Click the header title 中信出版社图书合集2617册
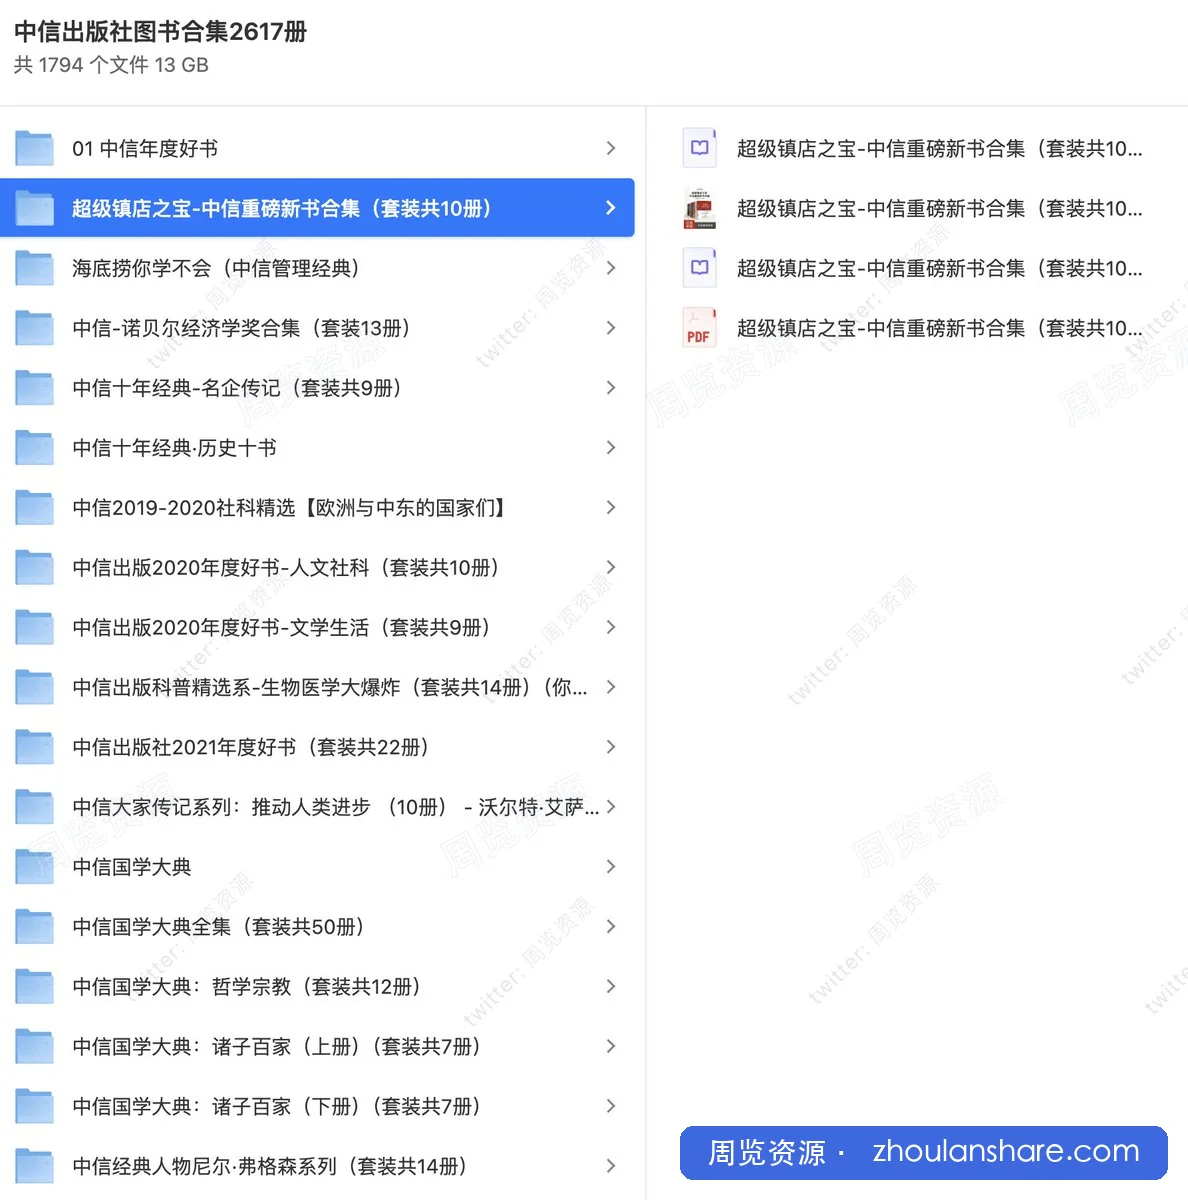The width and height of the screenshot is (1188, 1200). click(x=161, y=32)
